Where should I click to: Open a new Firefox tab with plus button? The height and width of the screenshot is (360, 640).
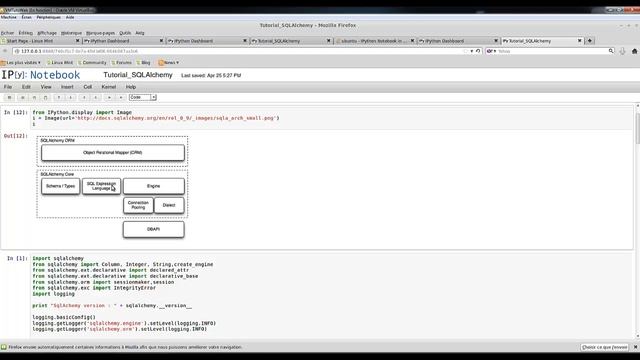pos(590,41)
